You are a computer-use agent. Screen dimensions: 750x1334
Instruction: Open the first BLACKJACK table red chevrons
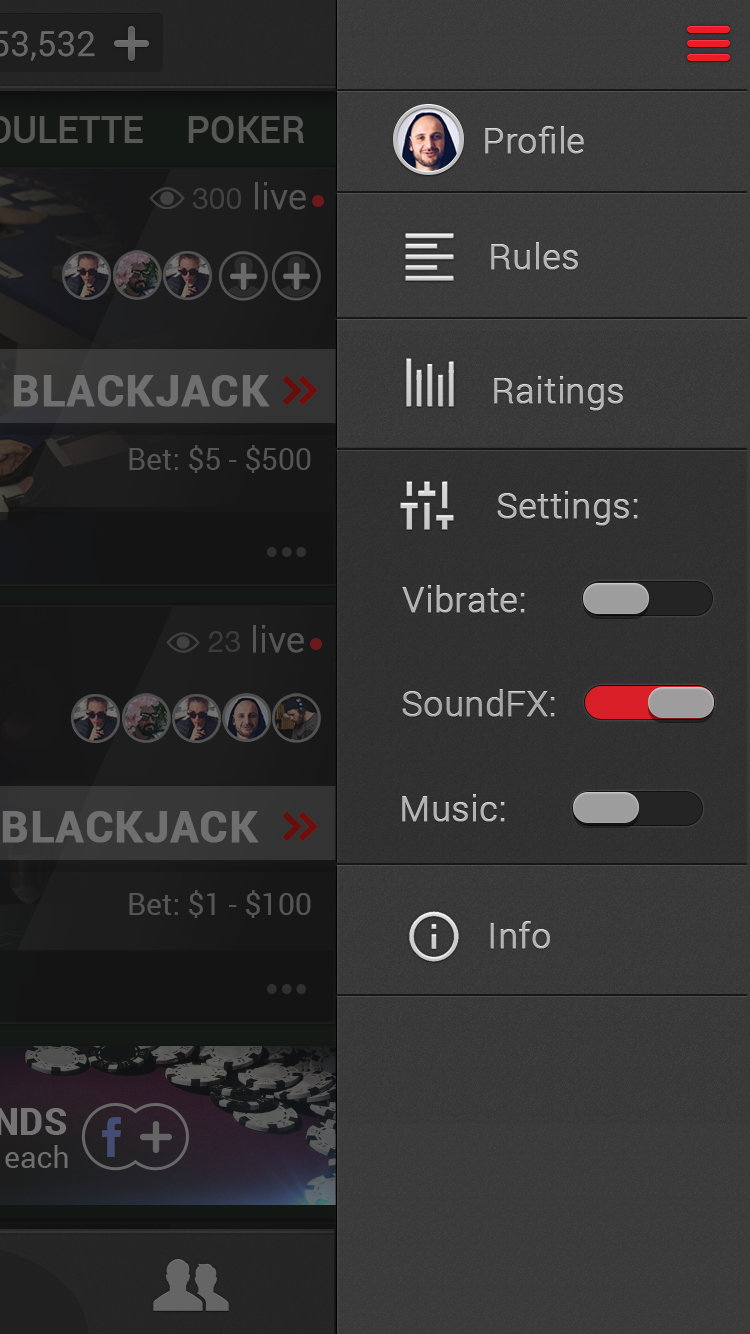299,390
